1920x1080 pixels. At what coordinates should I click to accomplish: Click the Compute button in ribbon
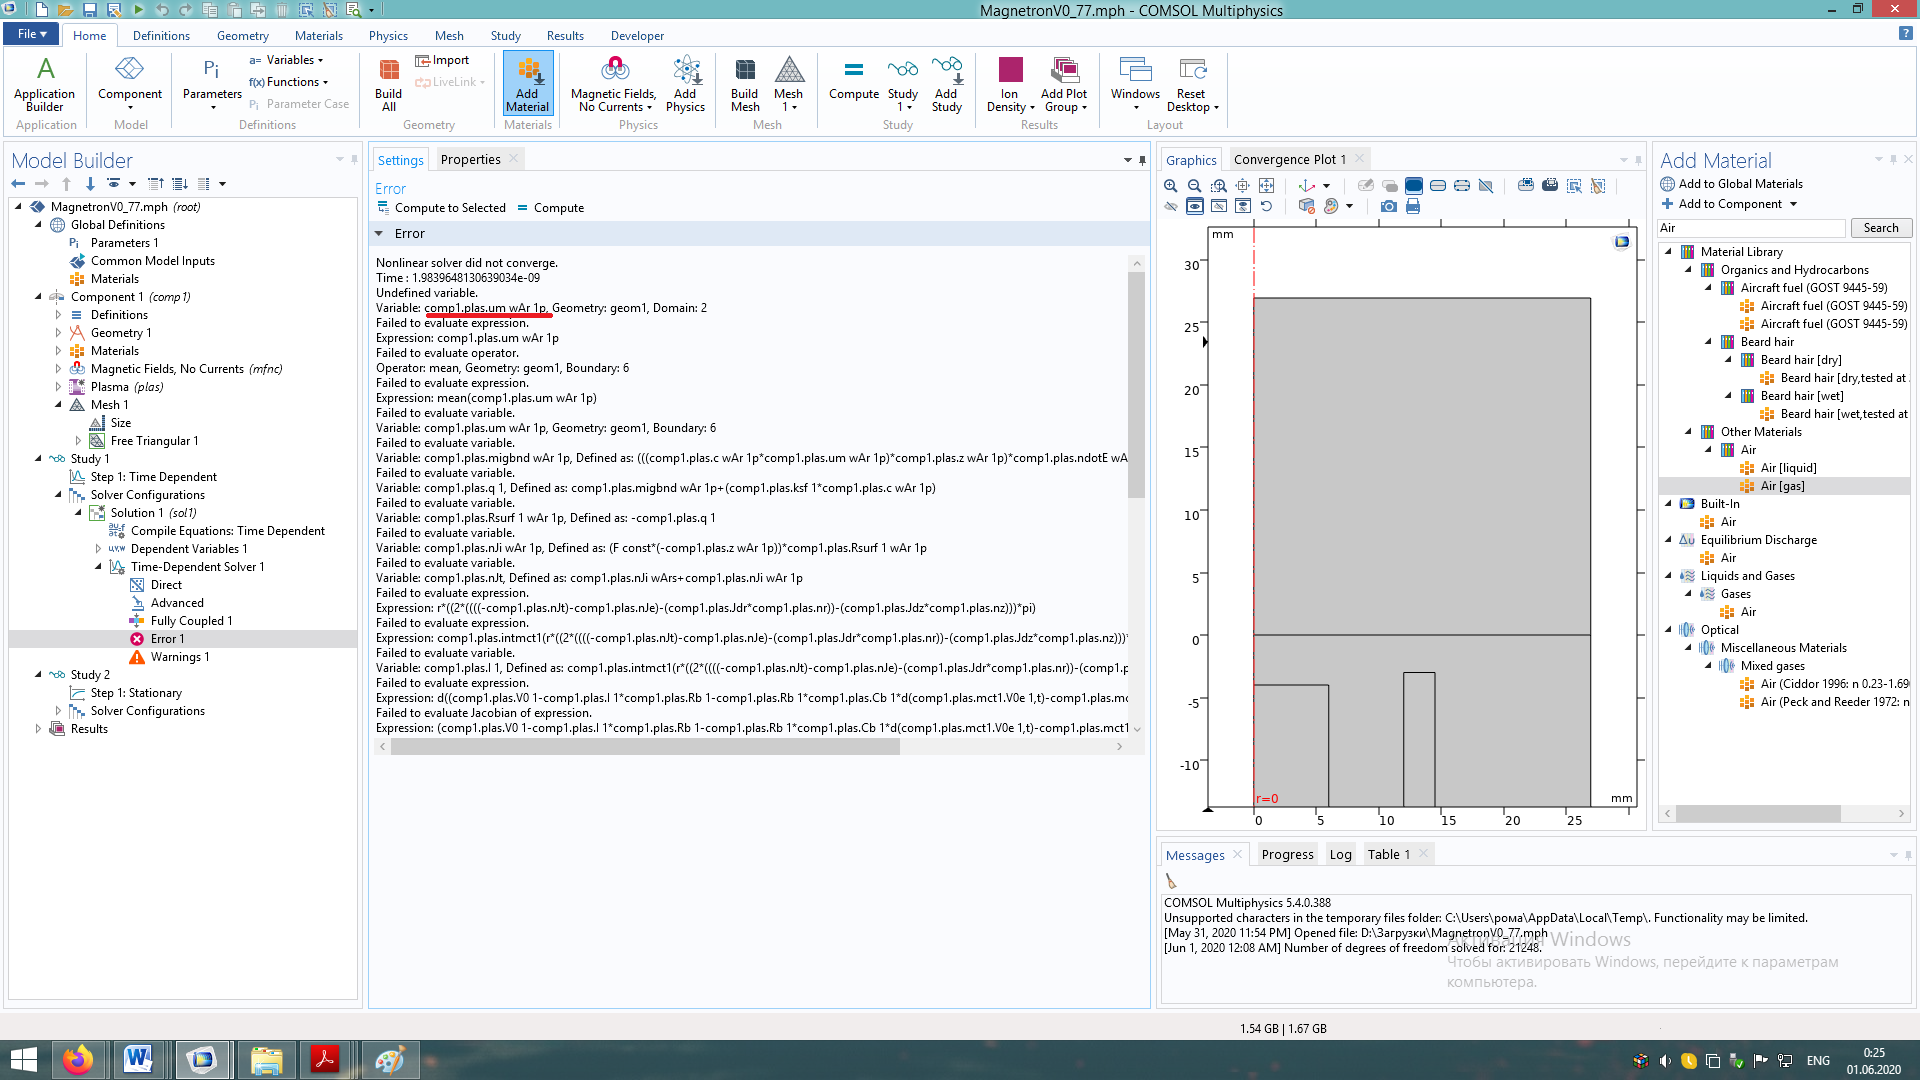tap(853, 80)
